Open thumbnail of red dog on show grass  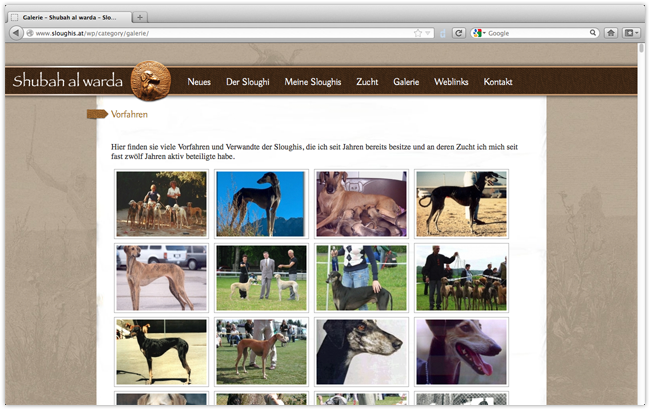261,352
